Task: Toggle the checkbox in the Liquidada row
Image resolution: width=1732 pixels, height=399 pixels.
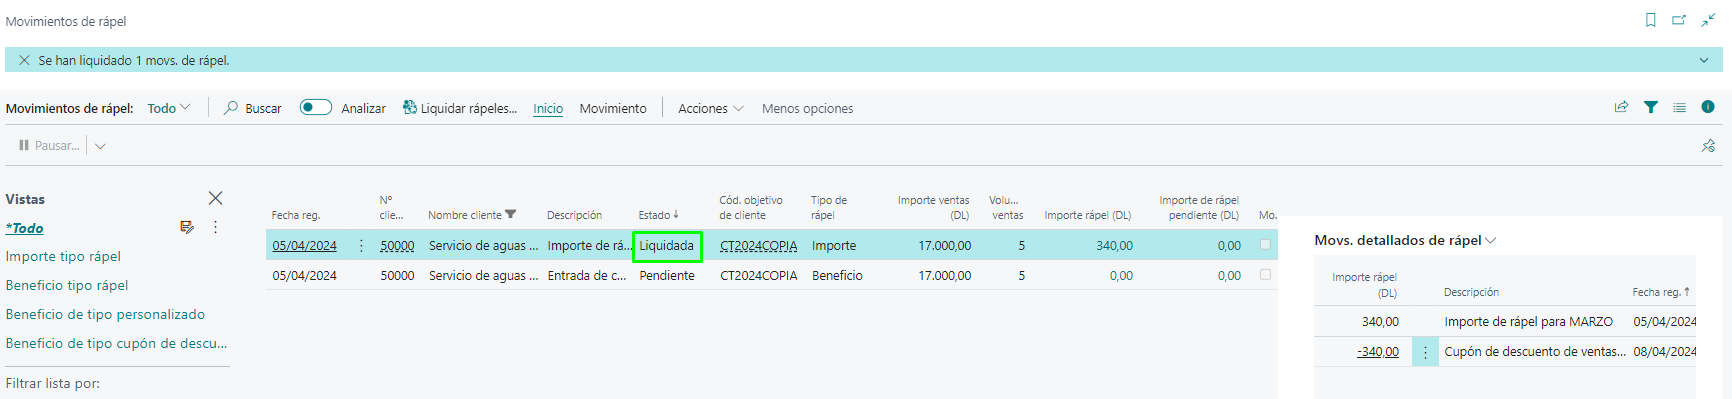Action: click(x=1265, y=244)
